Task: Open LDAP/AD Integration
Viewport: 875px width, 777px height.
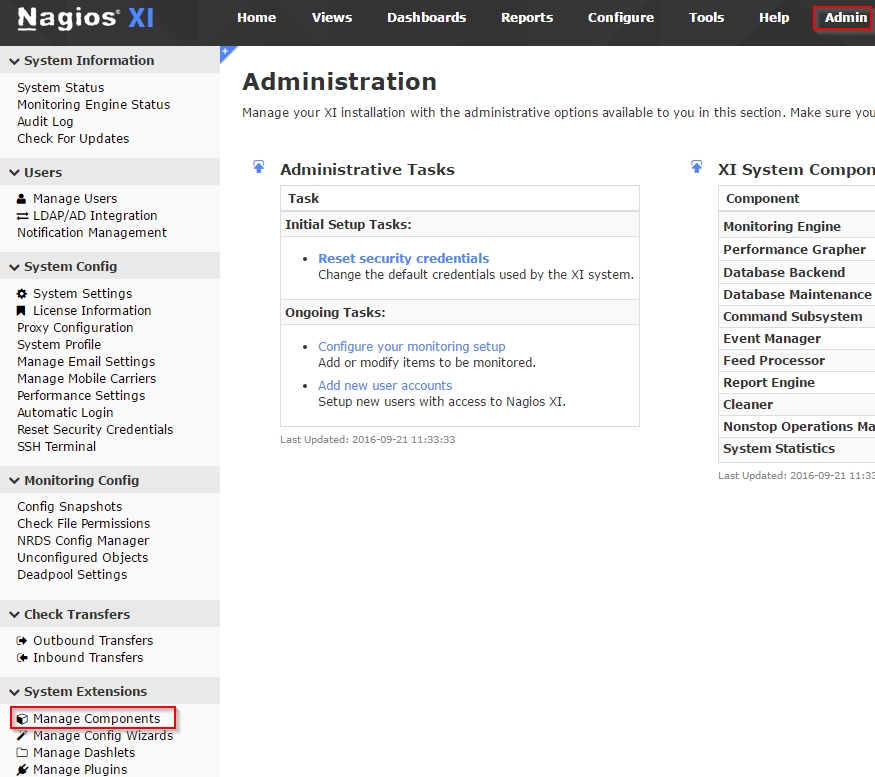Action: click(95, 216)
